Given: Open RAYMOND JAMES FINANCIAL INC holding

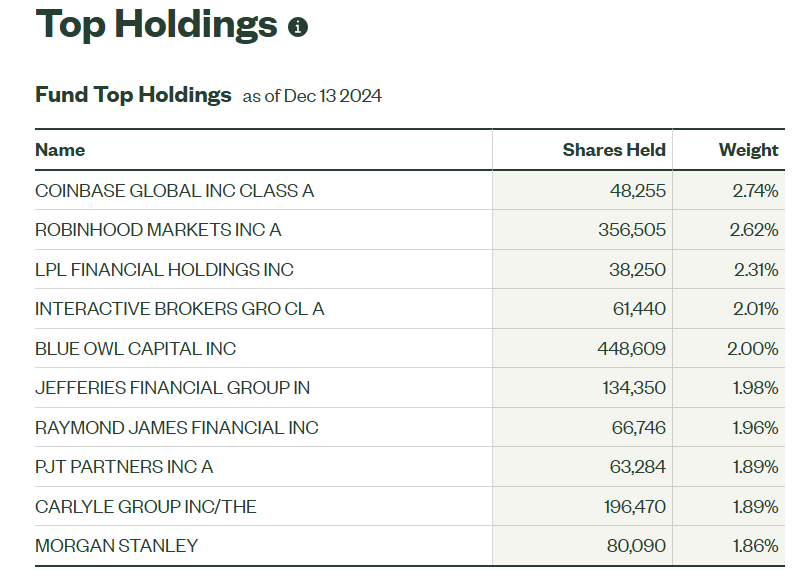Looking at the screenshot, I should pyautogui.click(x=176, y=428).
